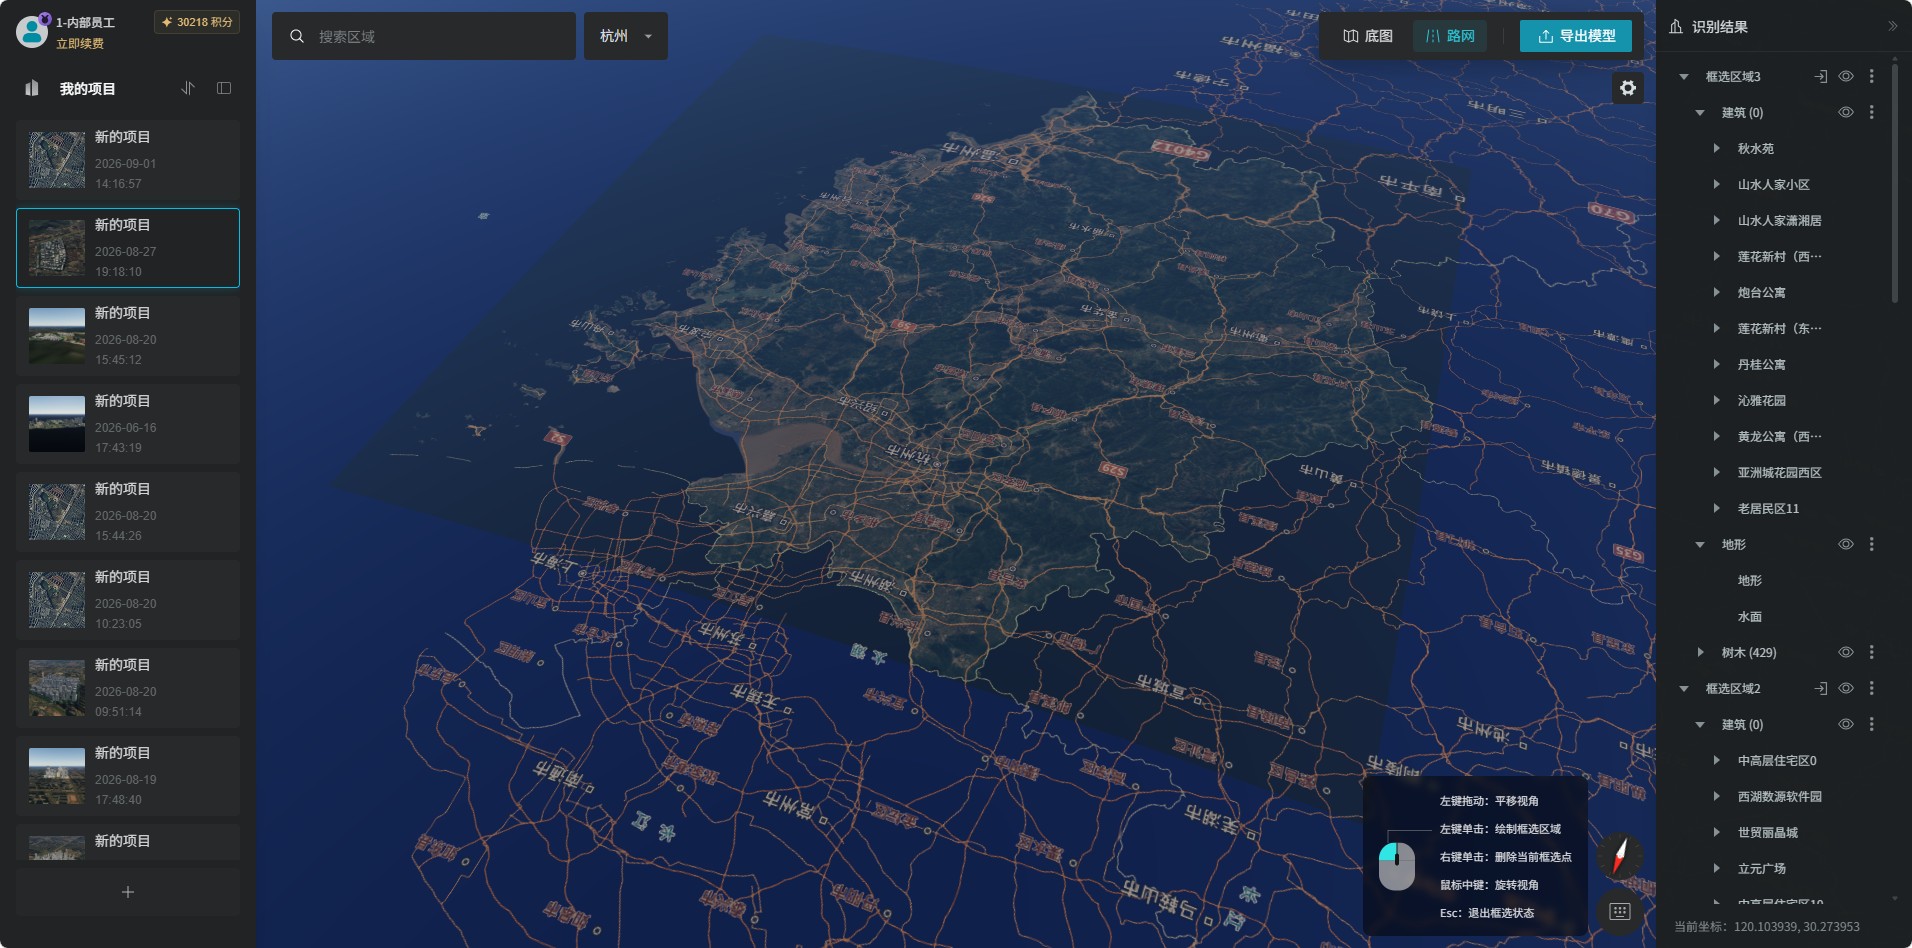Viewport: 1912px width, 948px height.
Task: Open project dated 2026-06-16 17:43:19
Action: pyautogui.click(x=128, y=424)
